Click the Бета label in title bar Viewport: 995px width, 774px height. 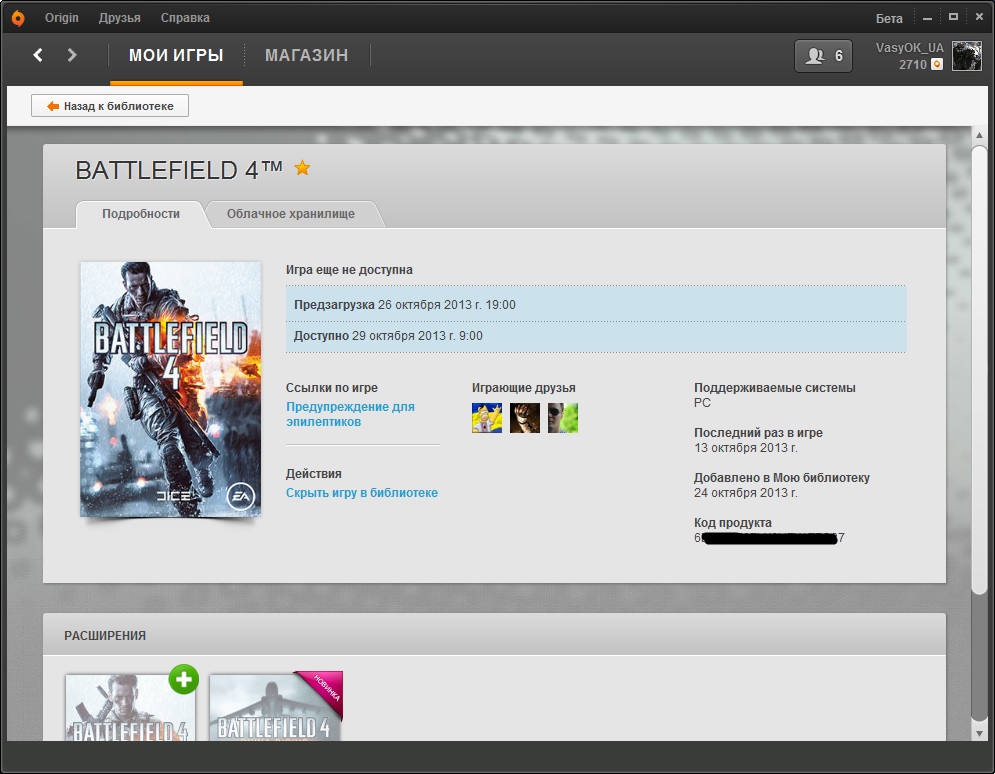click(x=889, y=18)
